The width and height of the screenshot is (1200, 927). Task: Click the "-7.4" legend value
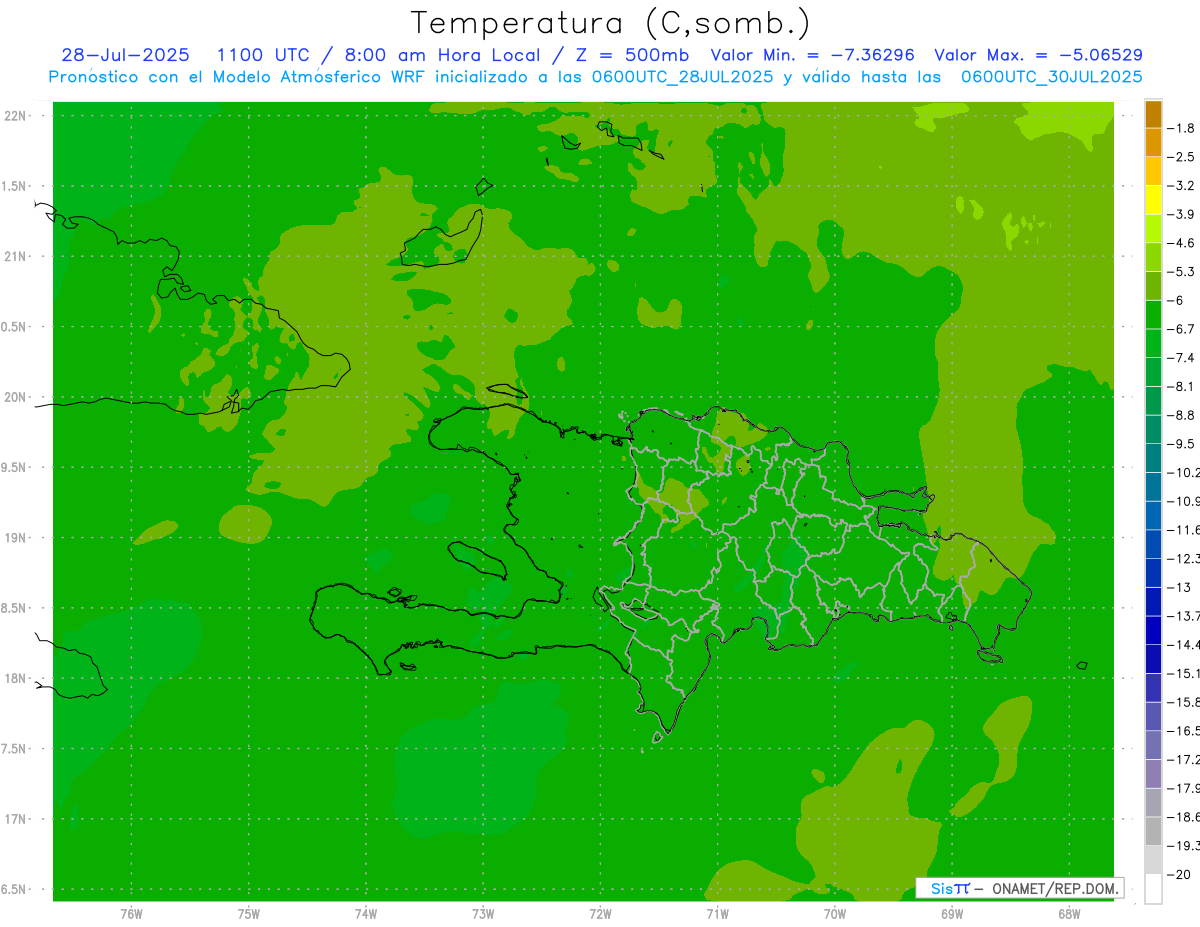point(1182,358)
